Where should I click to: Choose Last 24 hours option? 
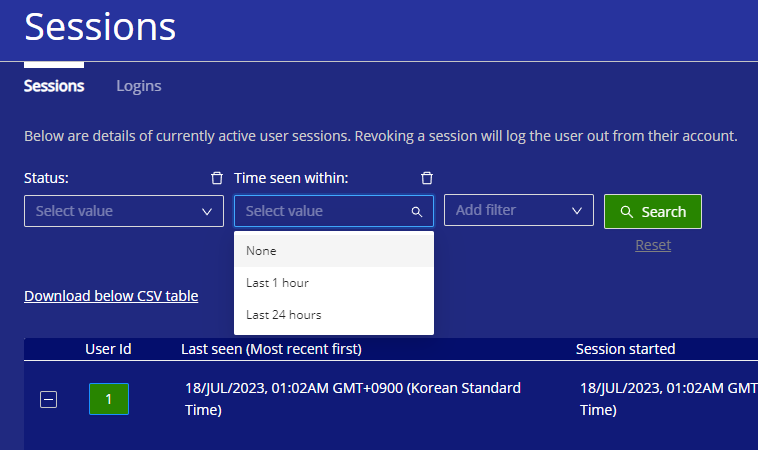click(x=334, y=315)
